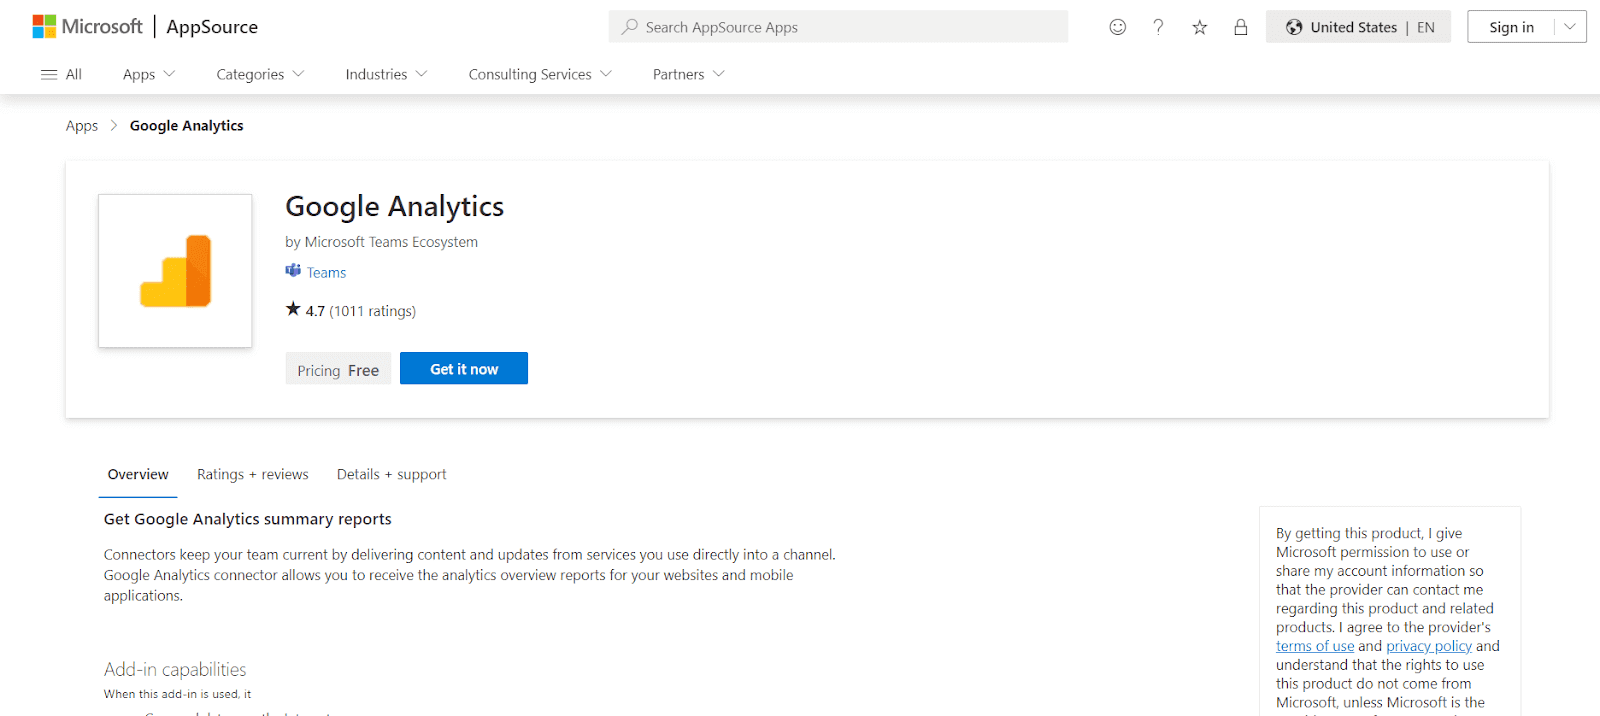The image size is (1600, 716).
Task: Open the AppSource home link
Action: tap(212, 27)
